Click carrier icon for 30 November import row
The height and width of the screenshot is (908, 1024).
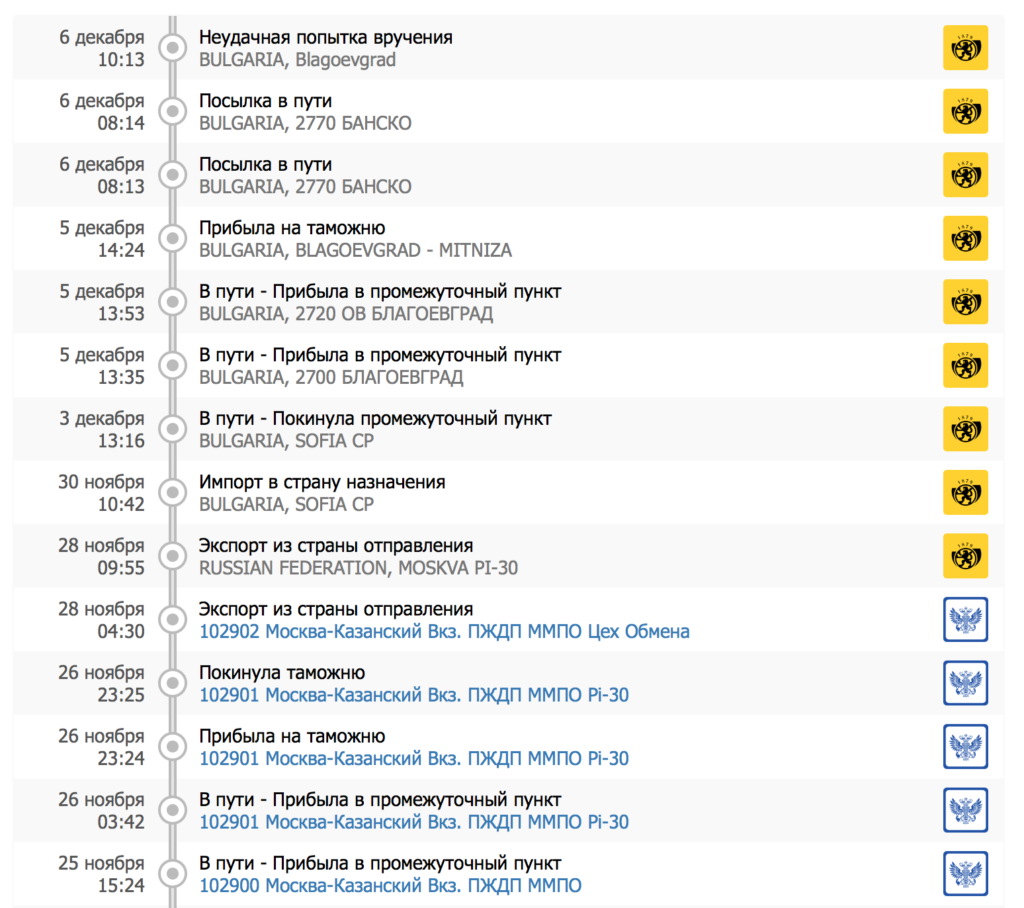(x=965, y=493)
